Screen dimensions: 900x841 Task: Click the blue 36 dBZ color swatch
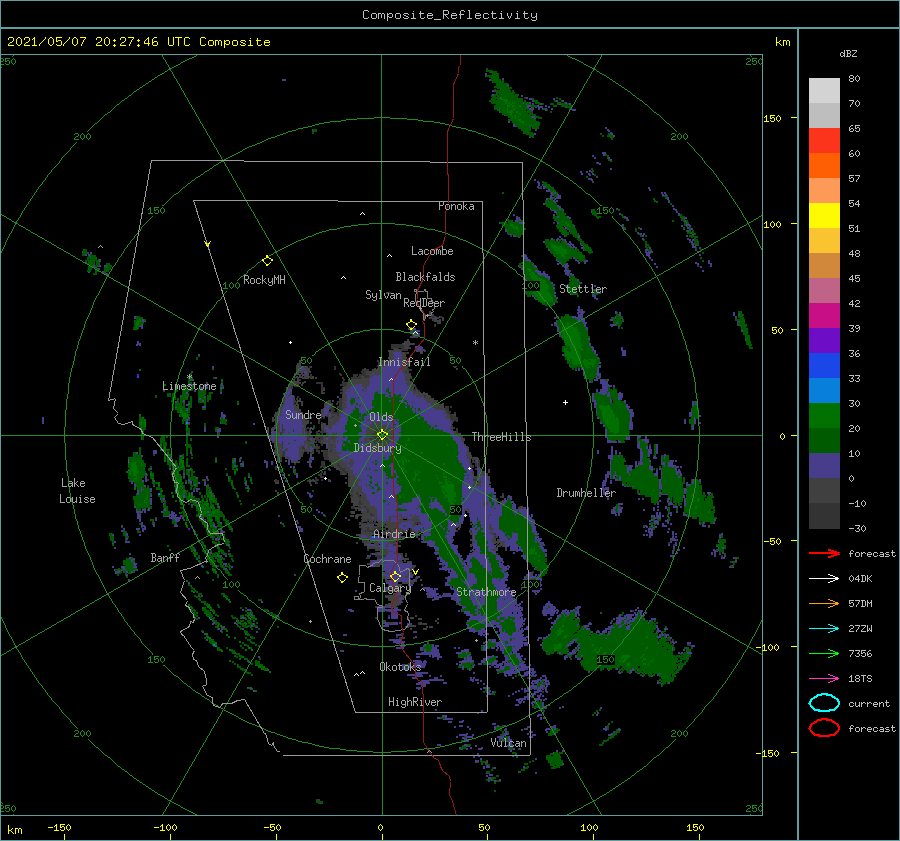[824, 366]
